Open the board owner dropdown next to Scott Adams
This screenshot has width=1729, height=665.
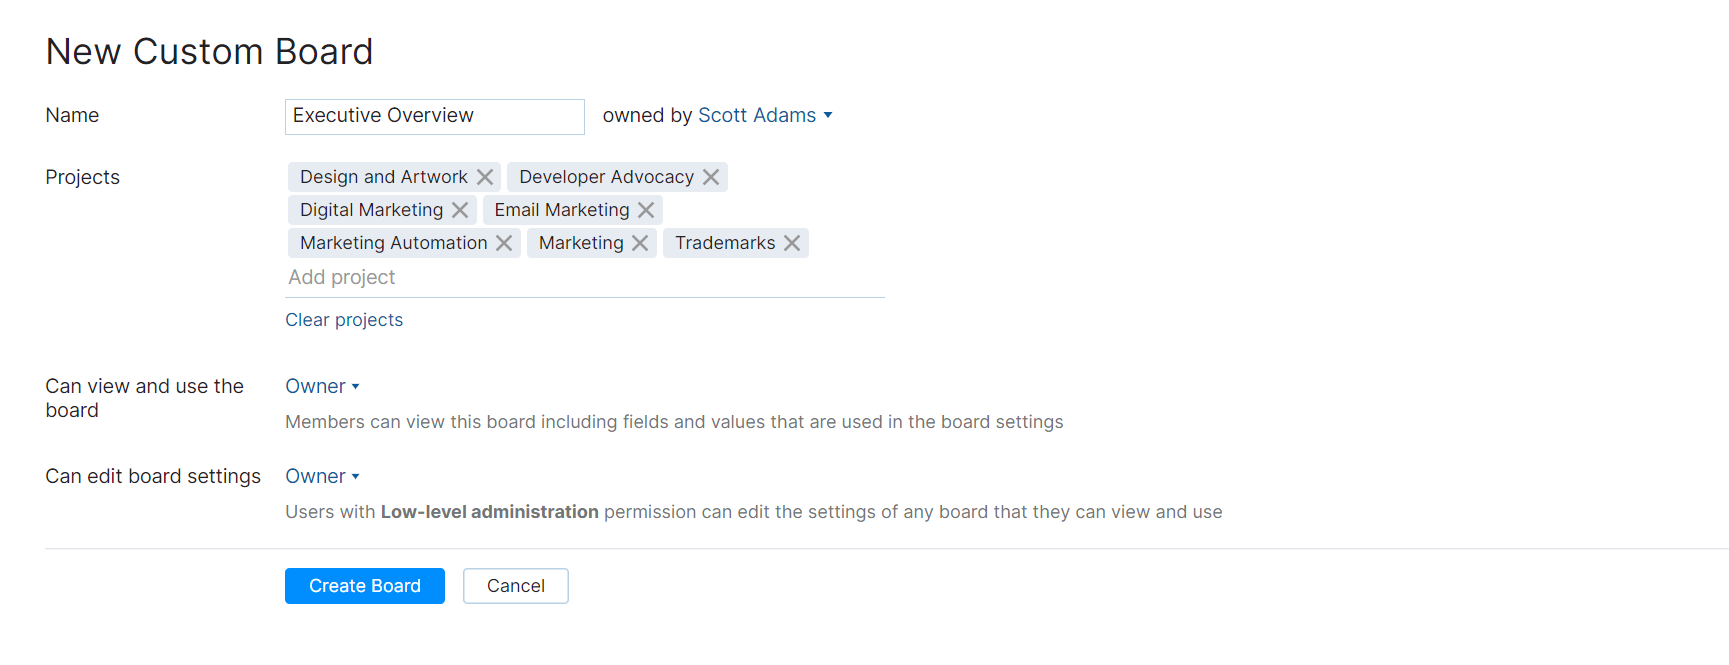829,115
